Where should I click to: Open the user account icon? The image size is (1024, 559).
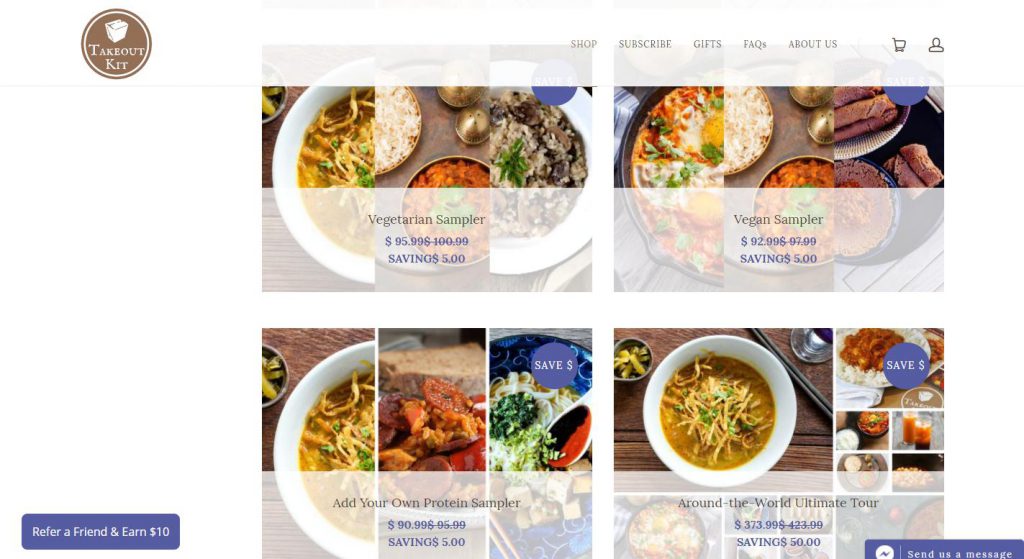coord(936,44)
